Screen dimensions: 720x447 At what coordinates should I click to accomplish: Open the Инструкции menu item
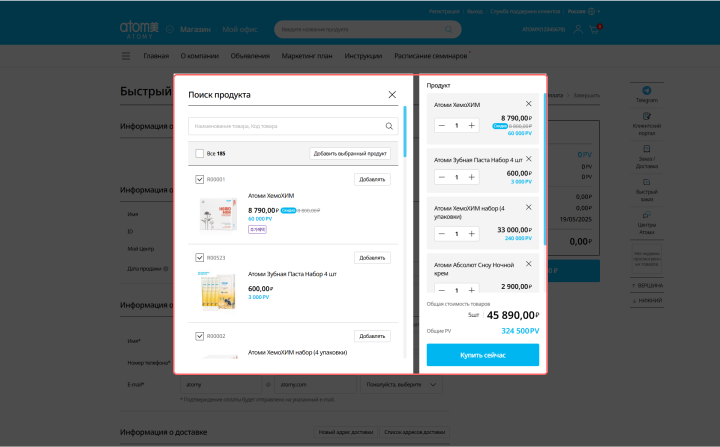tap(363, 56)
